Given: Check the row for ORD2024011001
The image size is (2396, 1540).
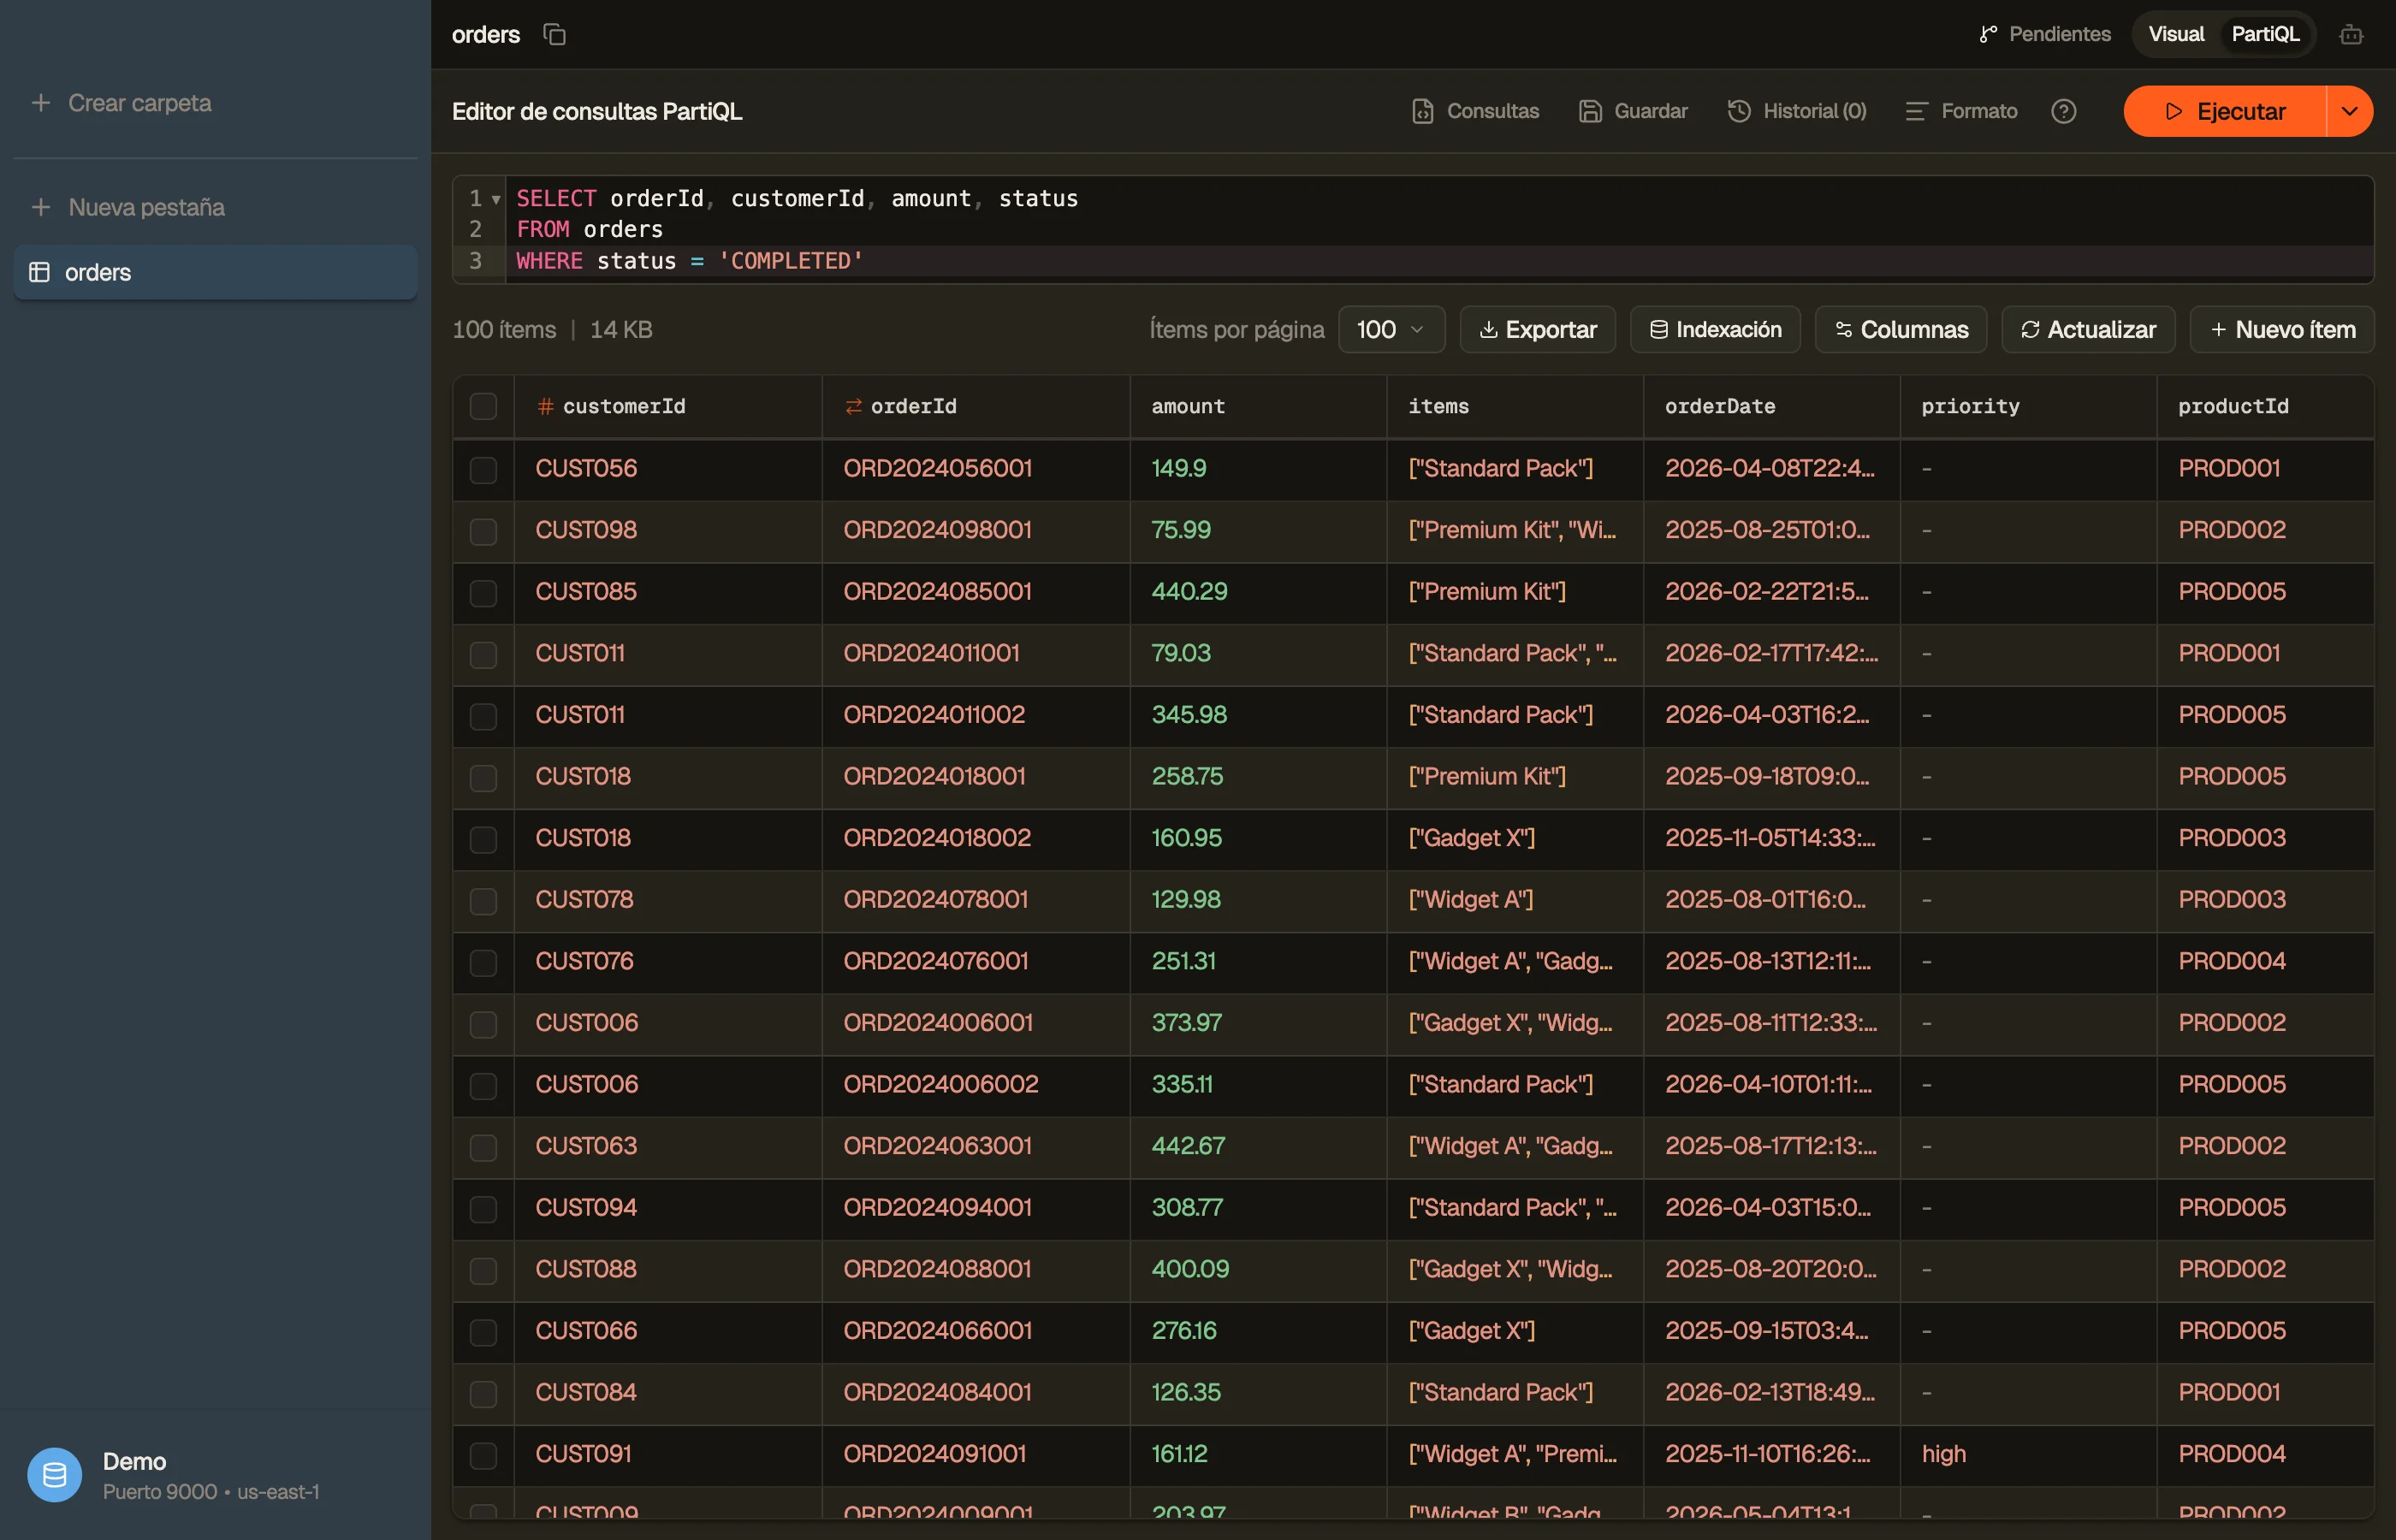Looking at the screenshot, I should click(483, 654).
